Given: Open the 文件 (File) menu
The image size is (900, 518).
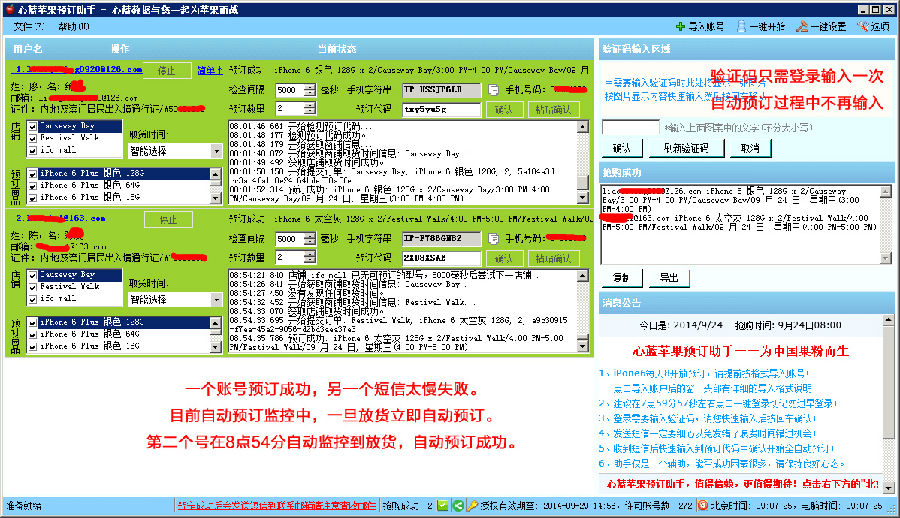Looking at the screenshot, I should click(28, 26).
